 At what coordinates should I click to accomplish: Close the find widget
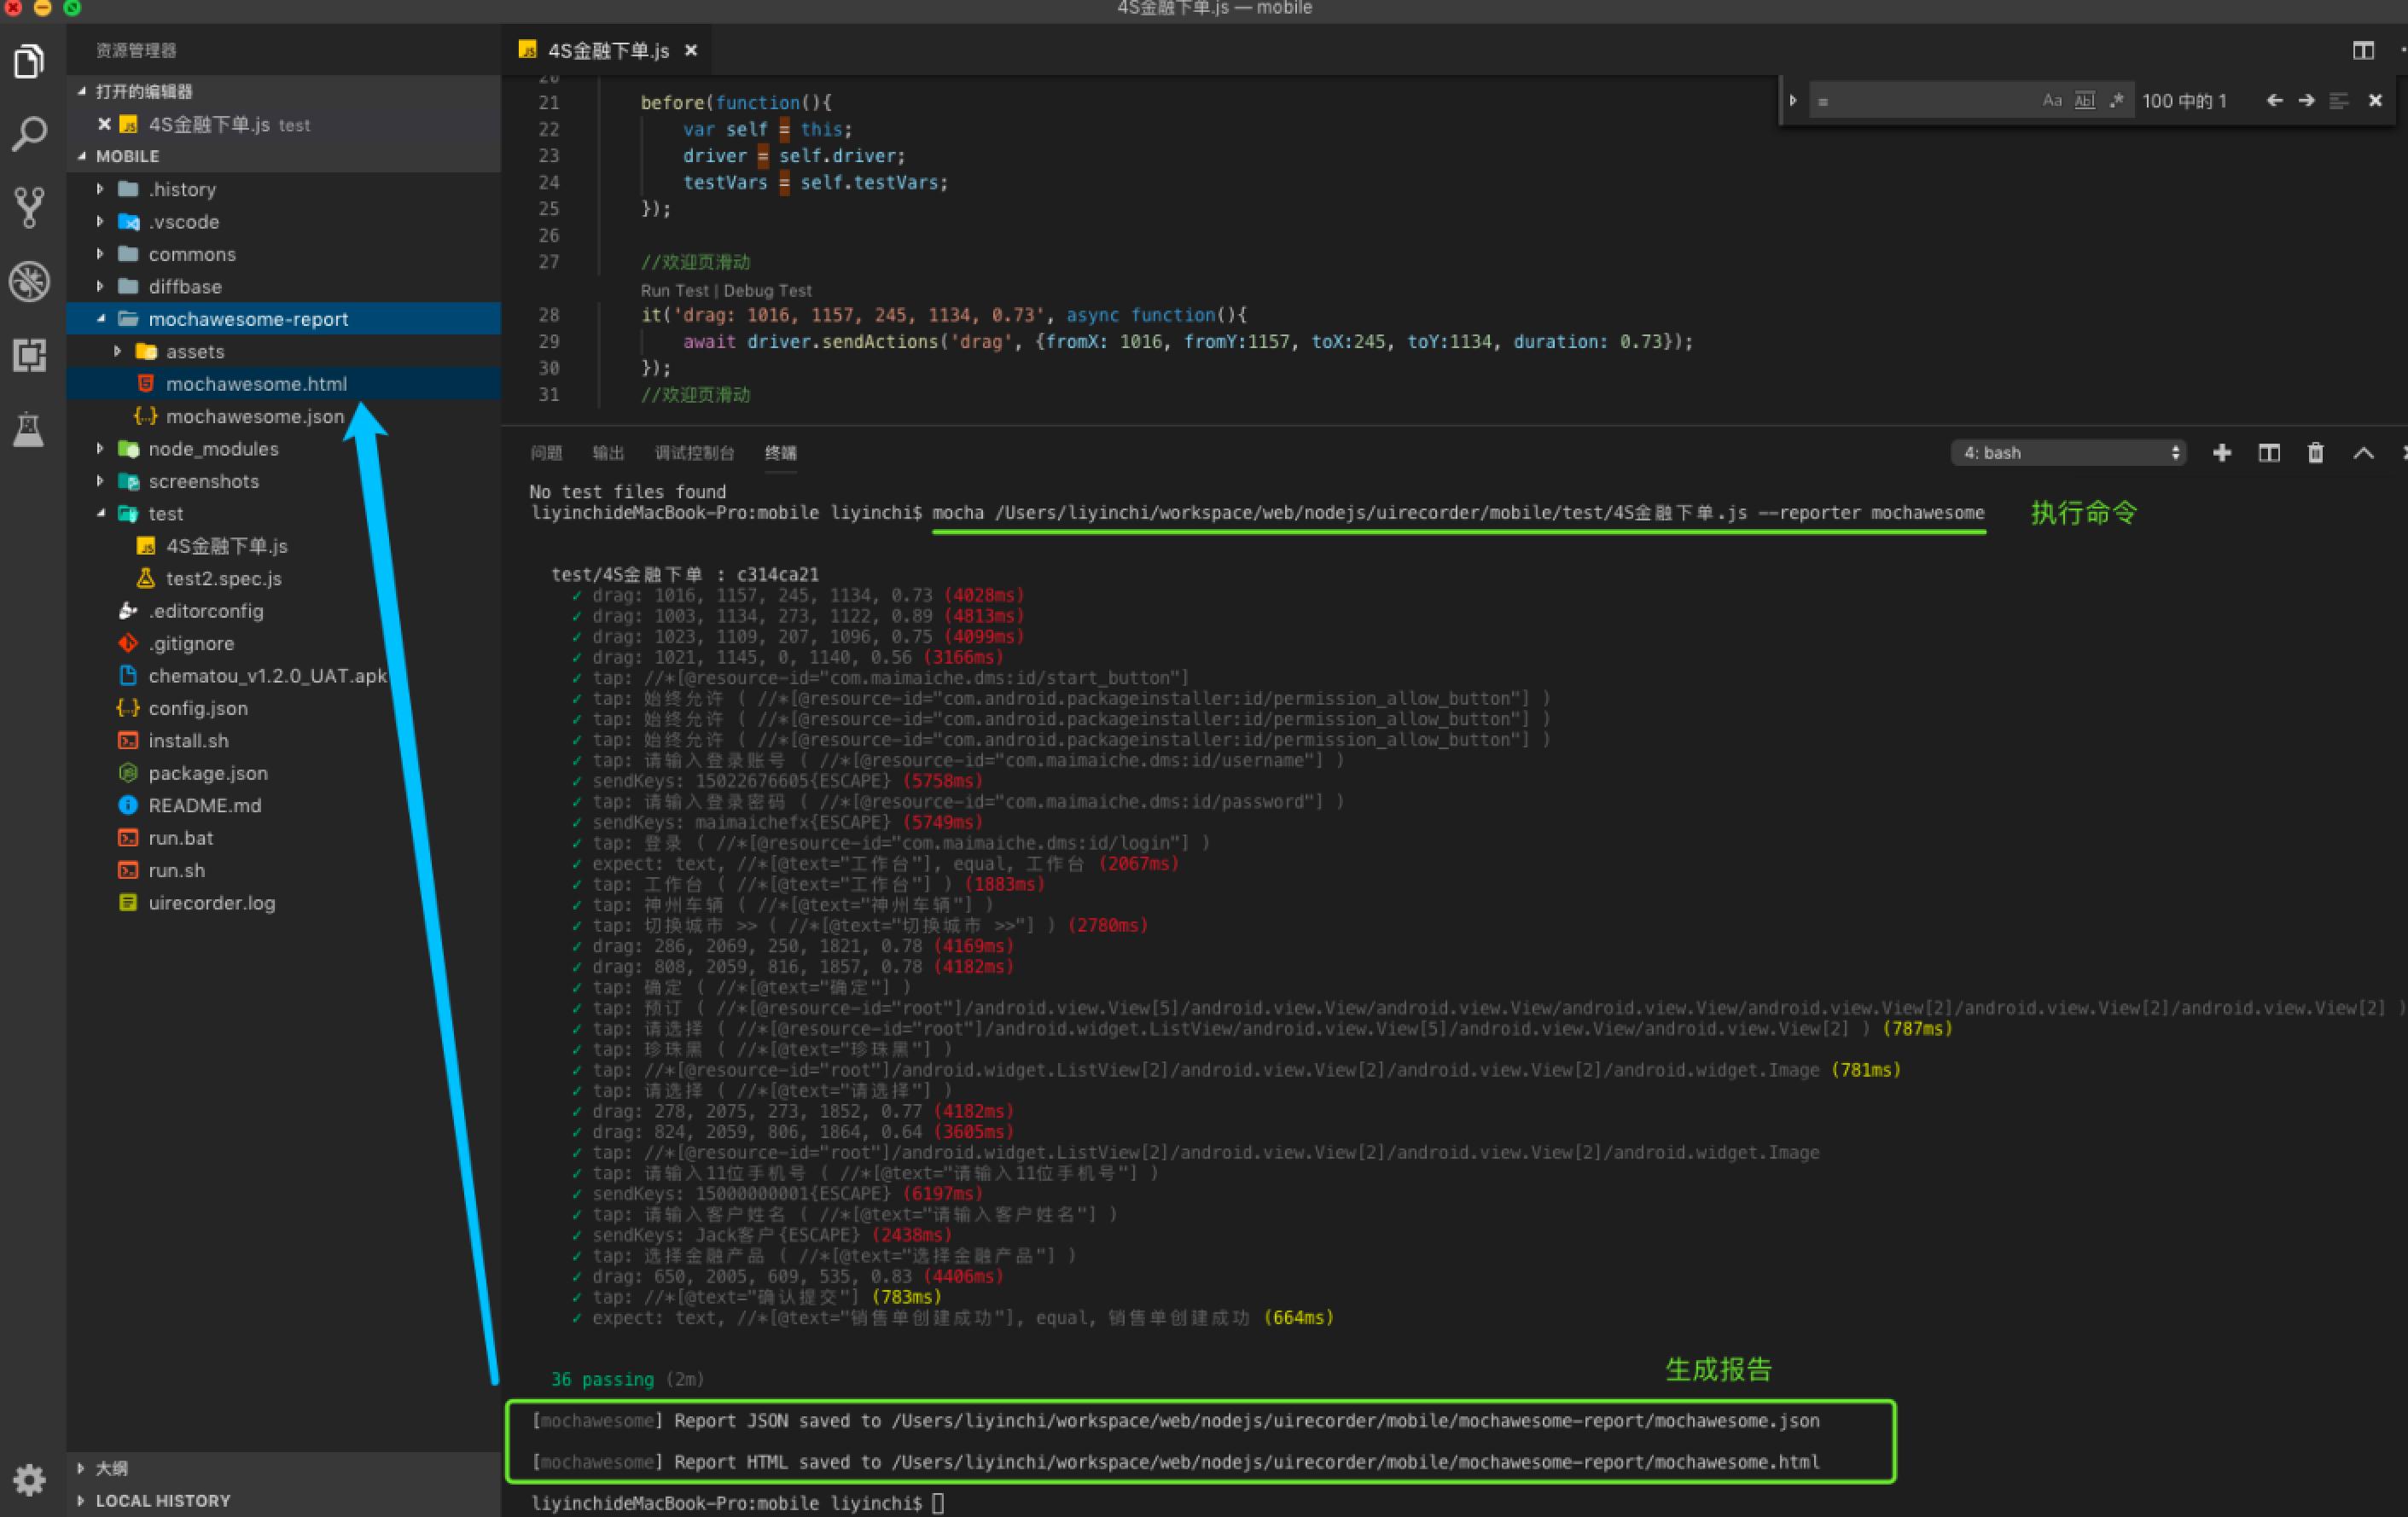[2376, 101]
